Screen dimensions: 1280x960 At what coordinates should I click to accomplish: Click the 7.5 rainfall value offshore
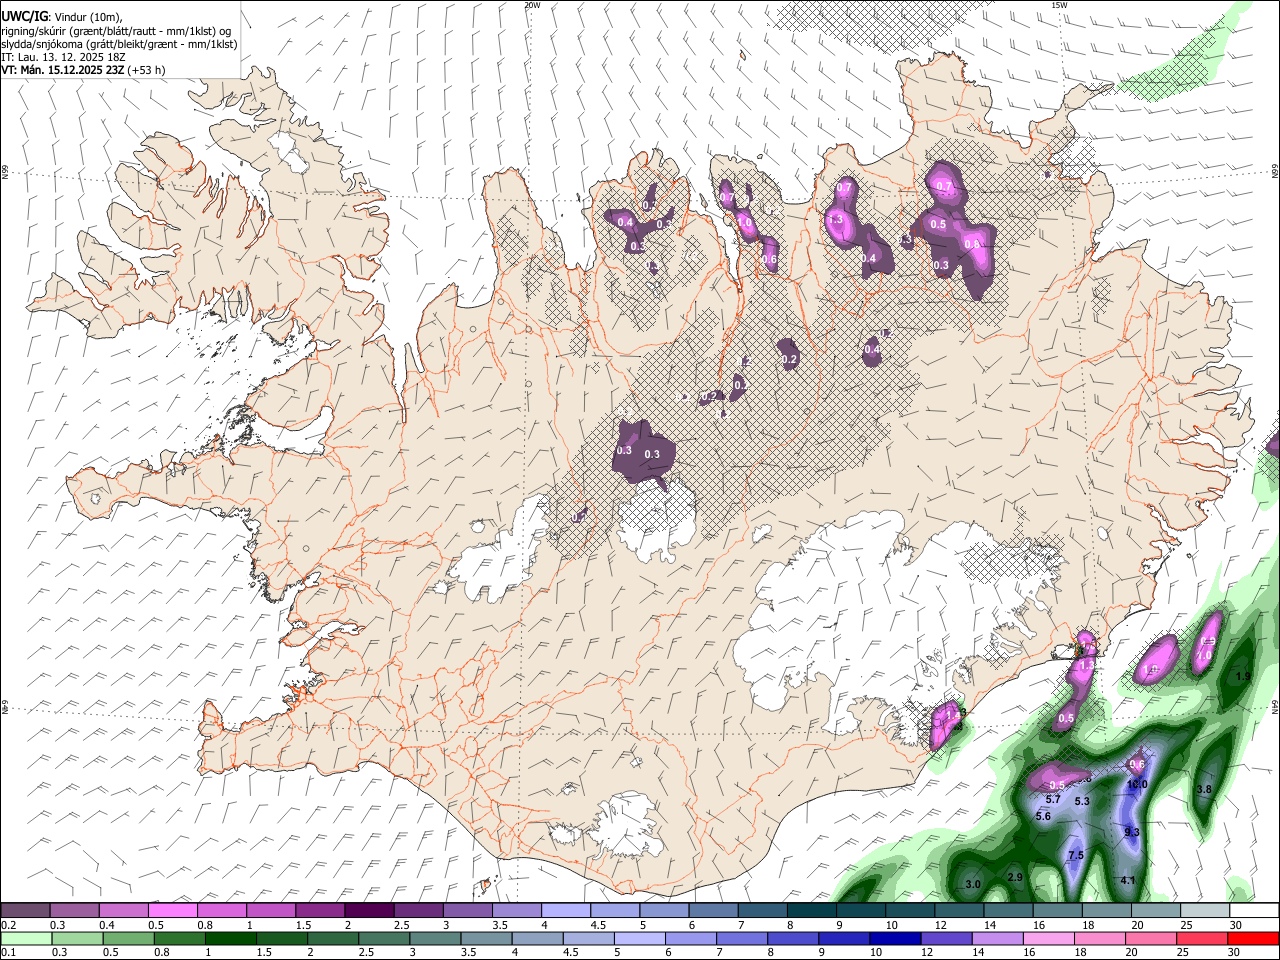tap(1076, 855)
